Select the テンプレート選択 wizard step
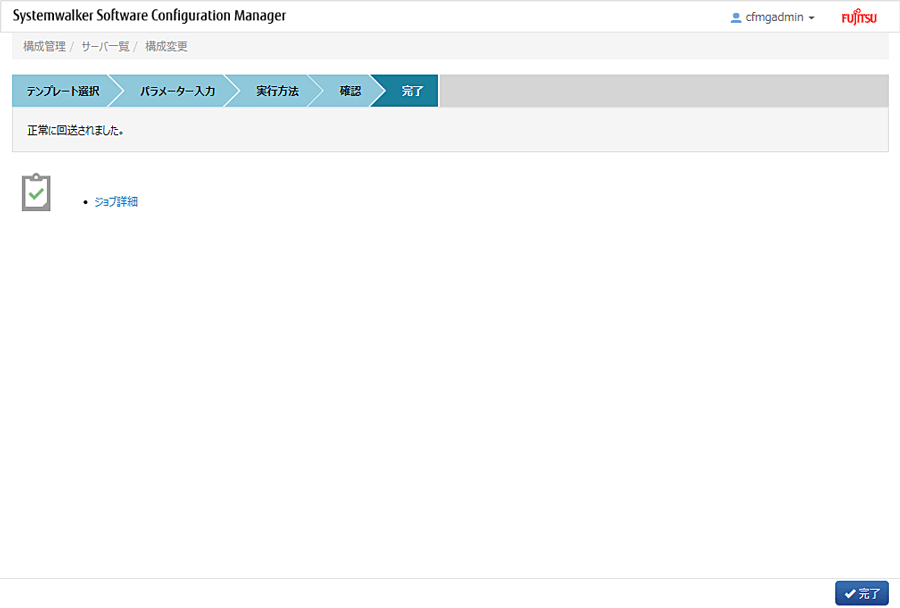Screen dimensions: 900x608 pos(63,91)
